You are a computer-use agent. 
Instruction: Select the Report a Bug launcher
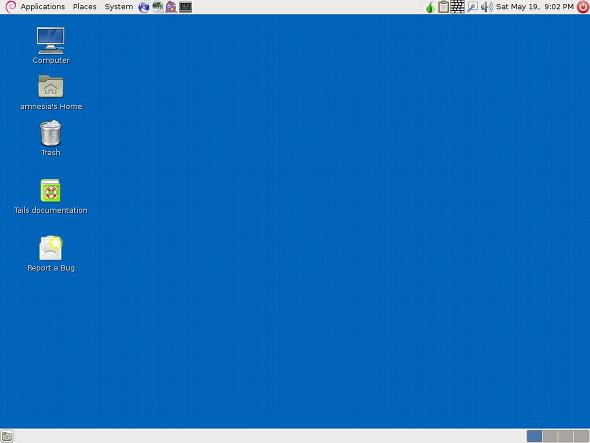[51, 254]
